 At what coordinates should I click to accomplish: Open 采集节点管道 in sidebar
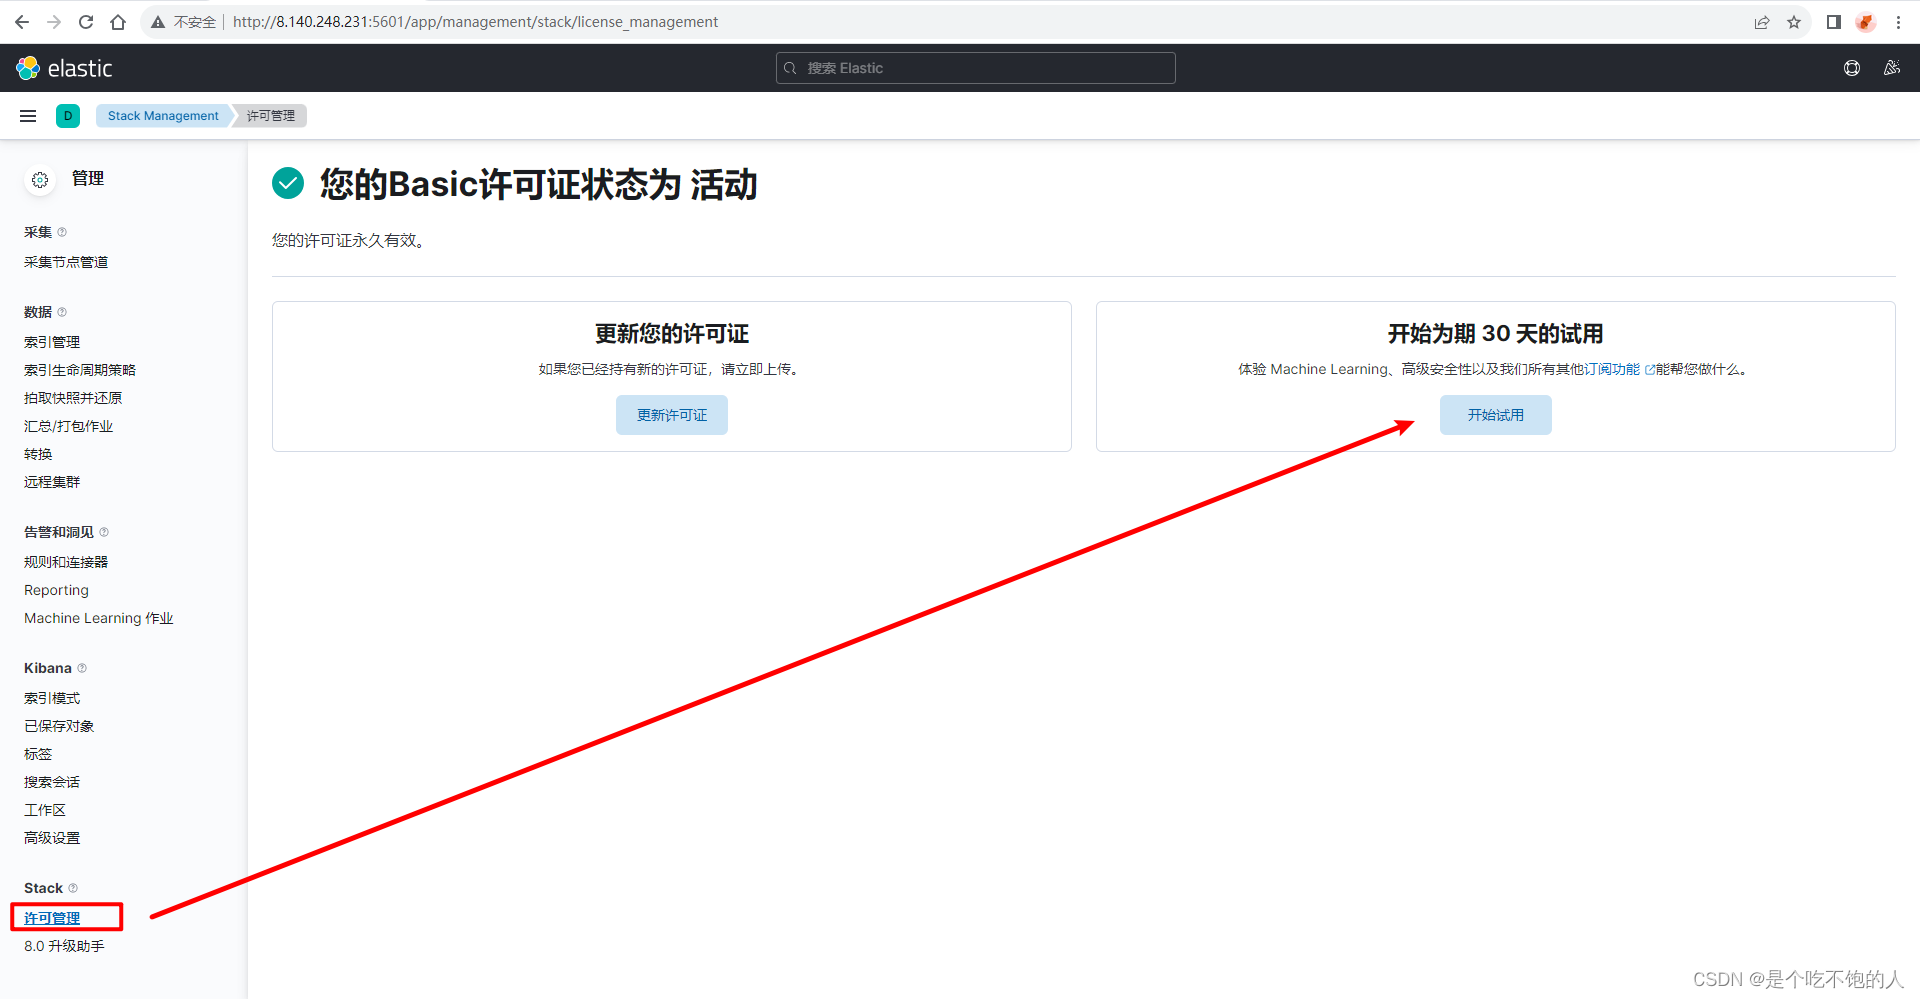point(66,262)
